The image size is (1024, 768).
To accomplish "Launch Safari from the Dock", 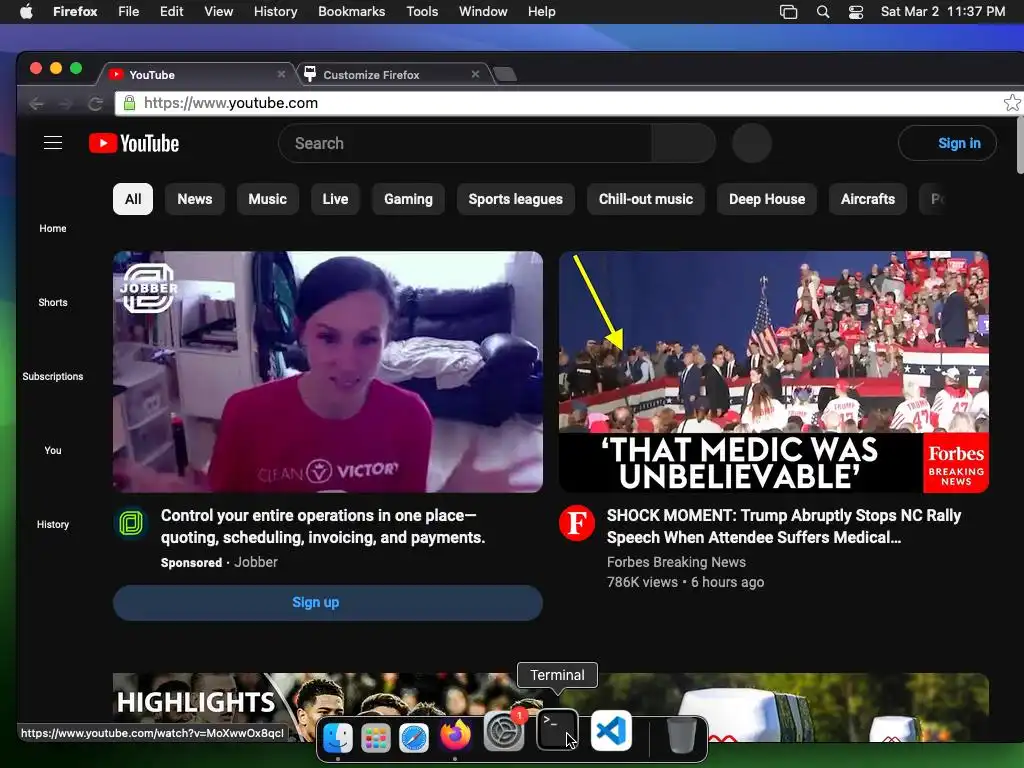I will (414, 738).
